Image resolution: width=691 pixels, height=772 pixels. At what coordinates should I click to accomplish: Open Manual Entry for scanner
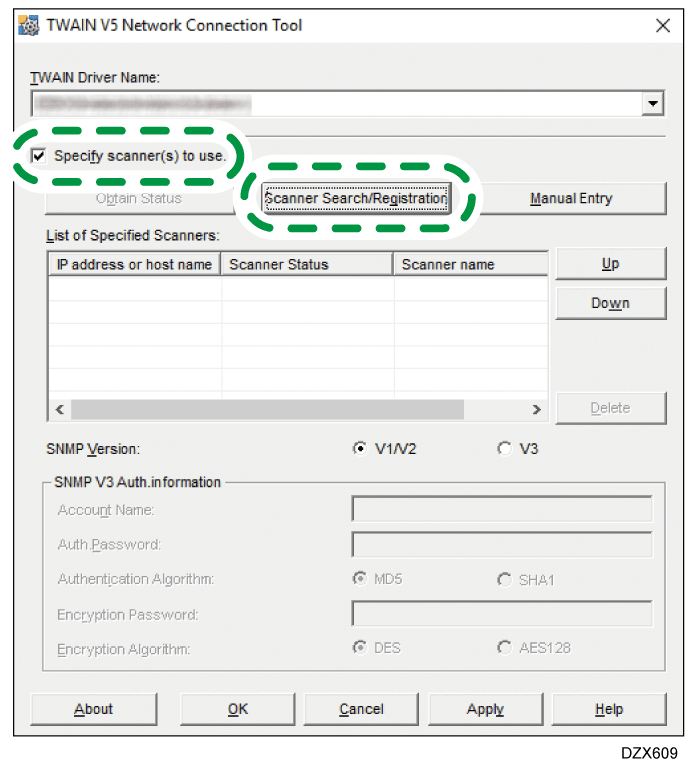coord(570,198)
